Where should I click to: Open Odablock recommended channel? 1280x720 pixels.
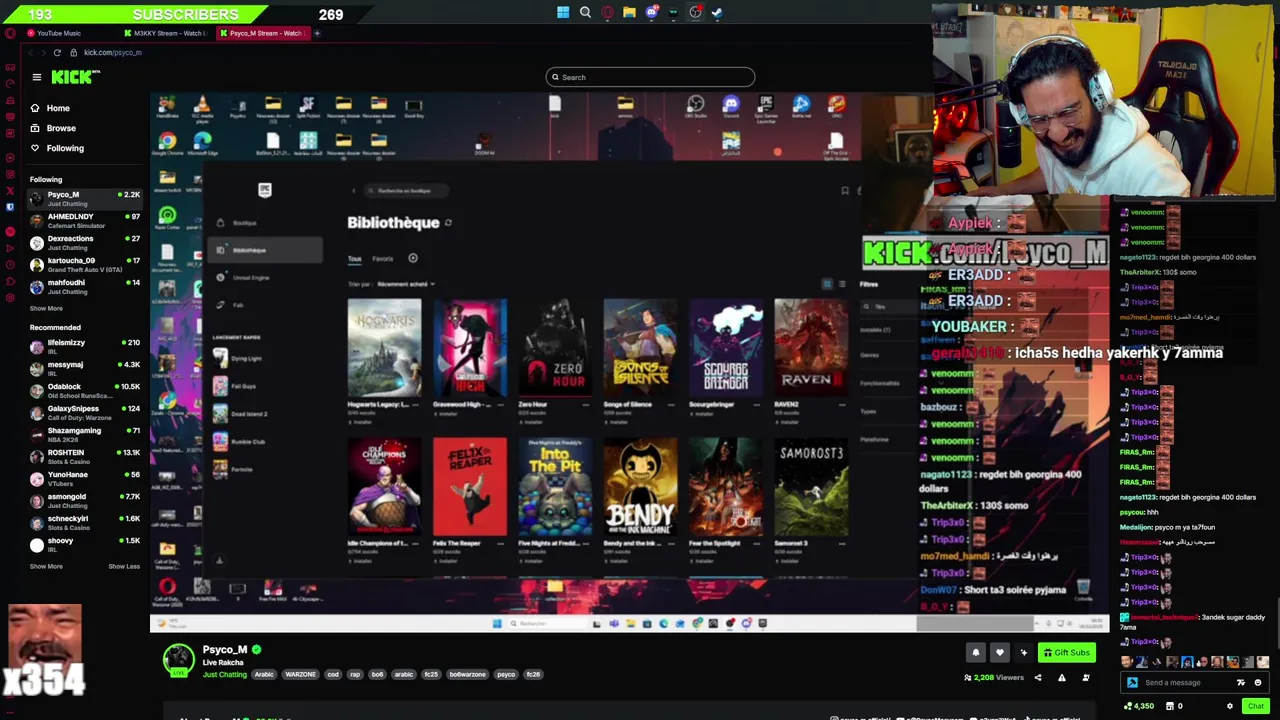85,390
